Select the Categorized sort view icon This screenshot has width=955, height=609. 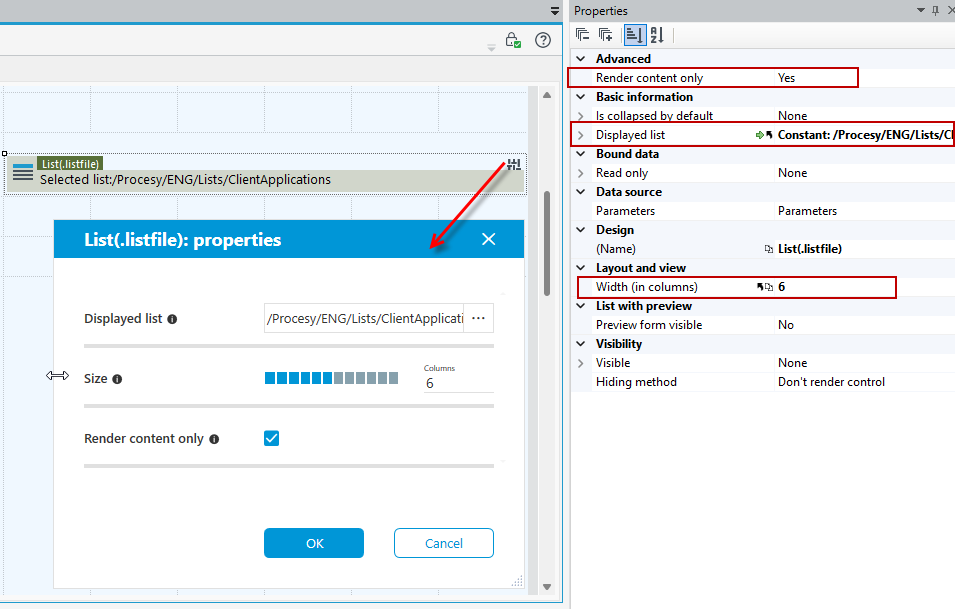point(634,35)
